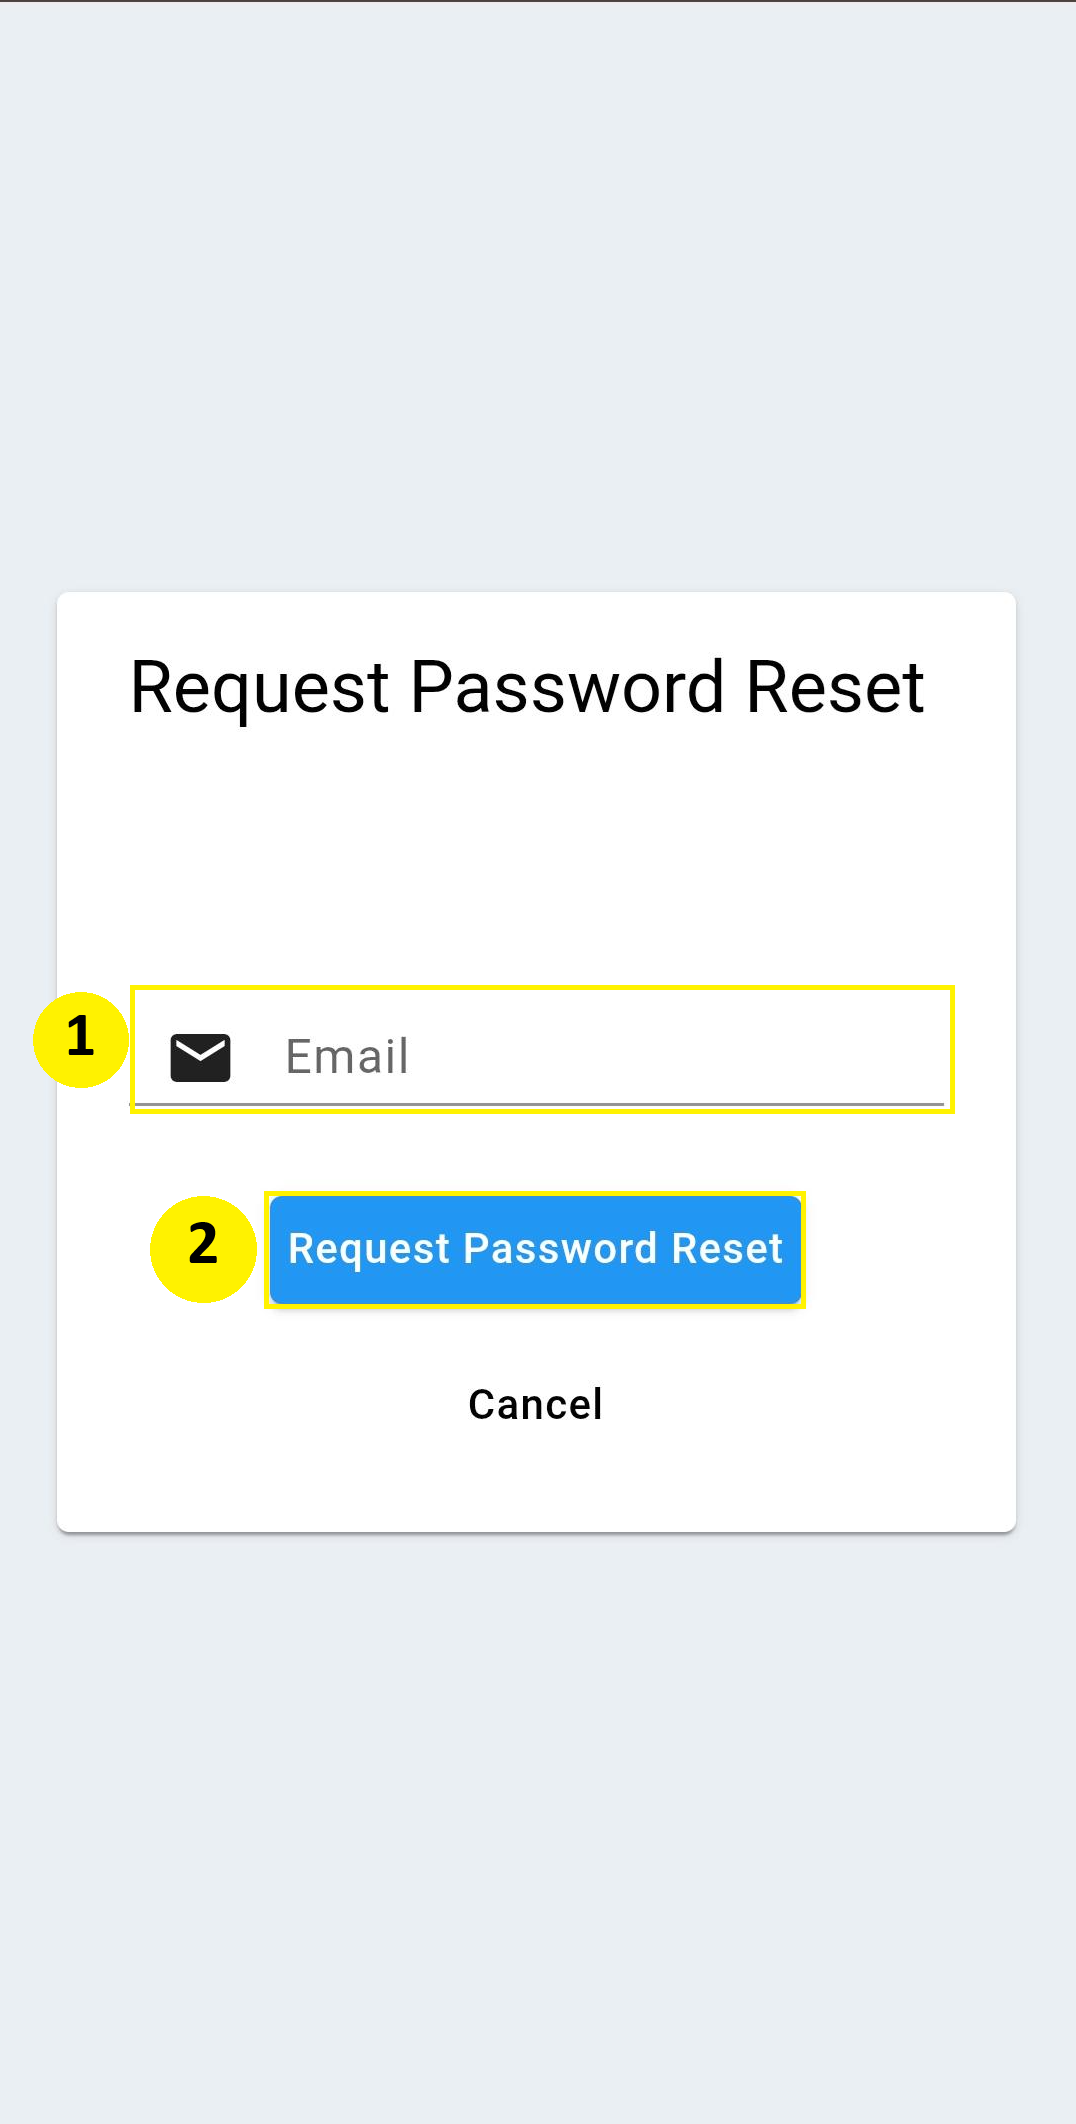This screenshot has width=1076, height=2124.
Task: Tap the circled 2 annotation badge
Action: [x=203, y=1249]
